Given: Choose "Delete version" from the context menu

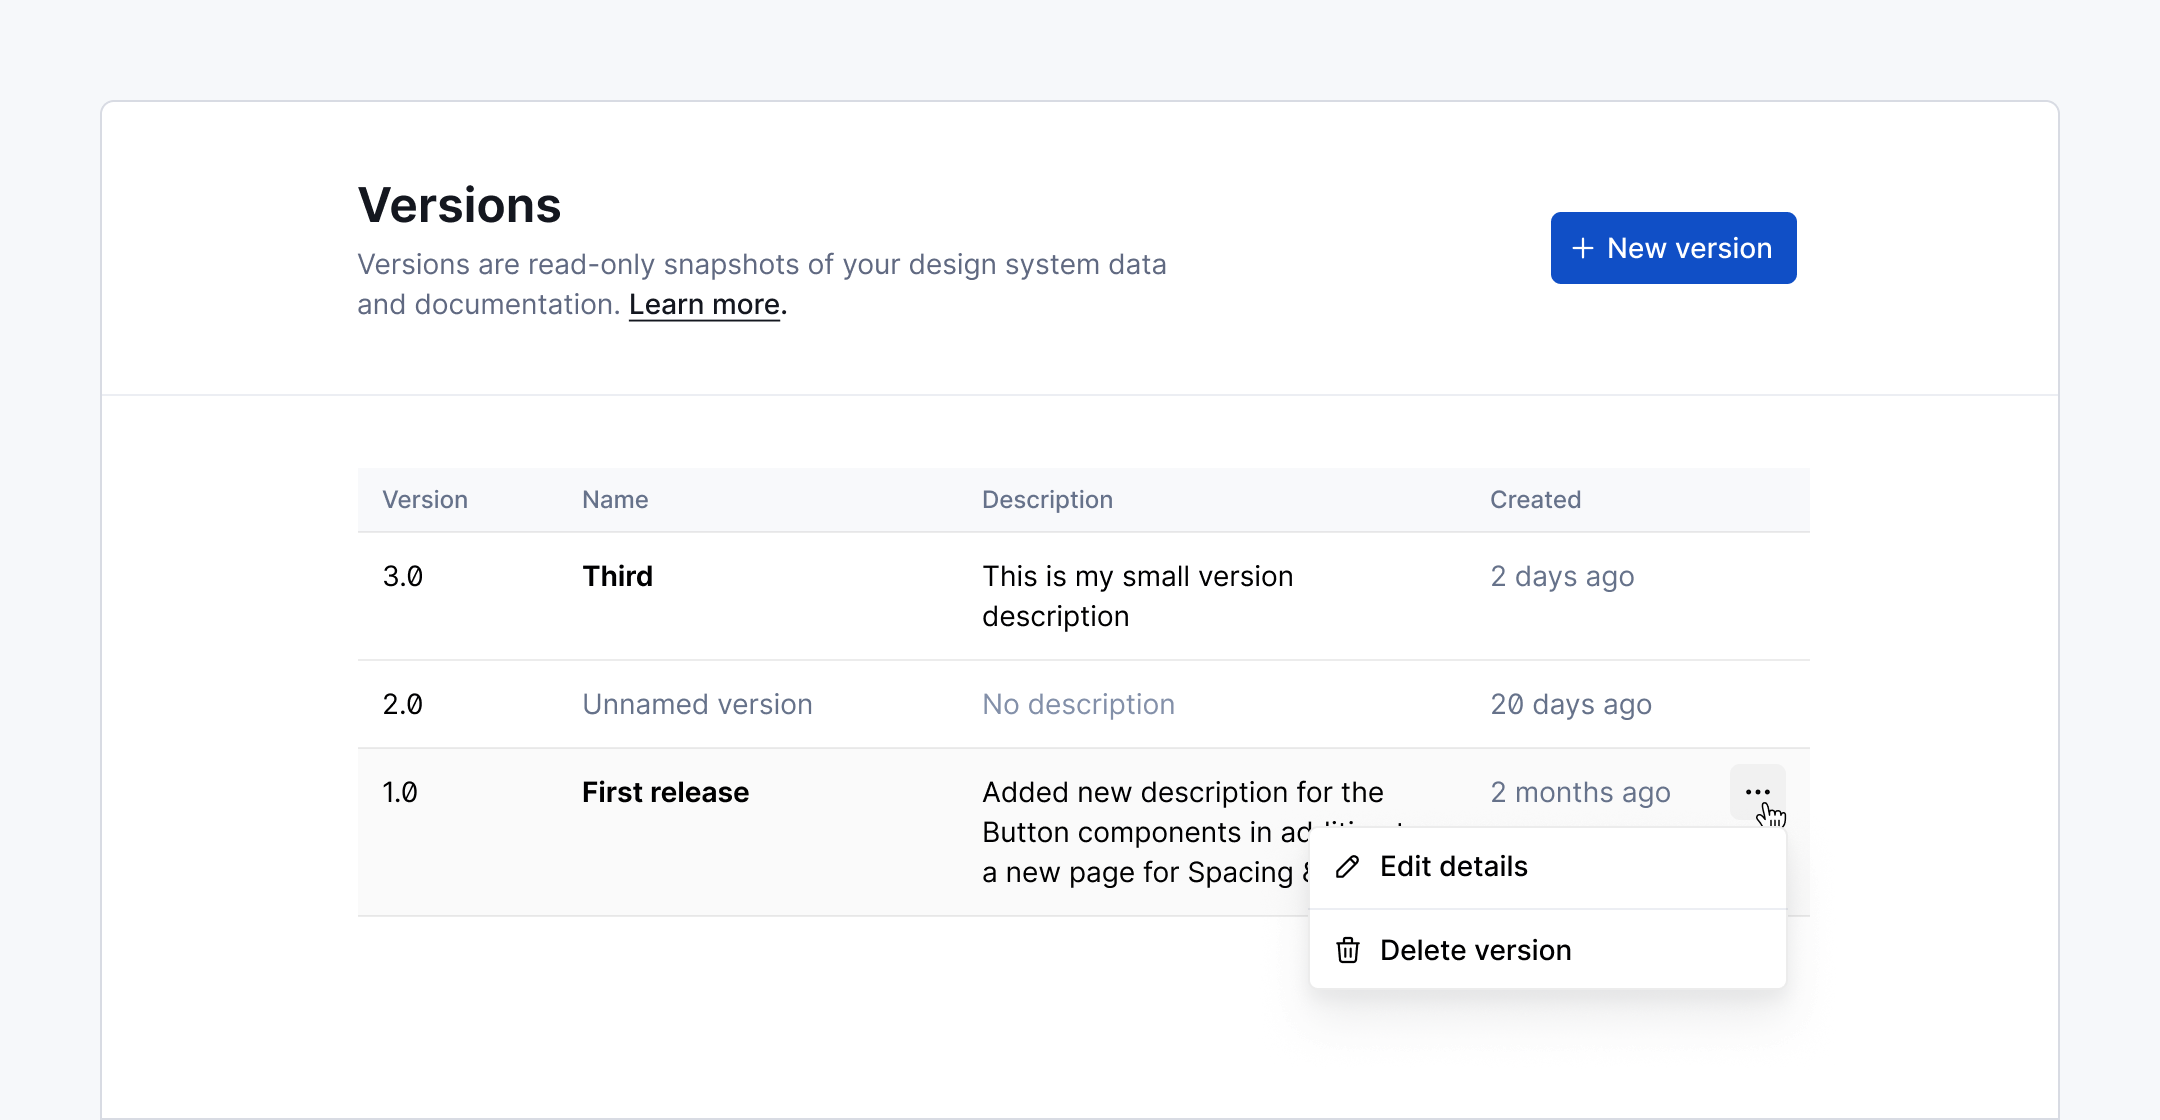Looking at the screenshot, I should point(1475,950).
